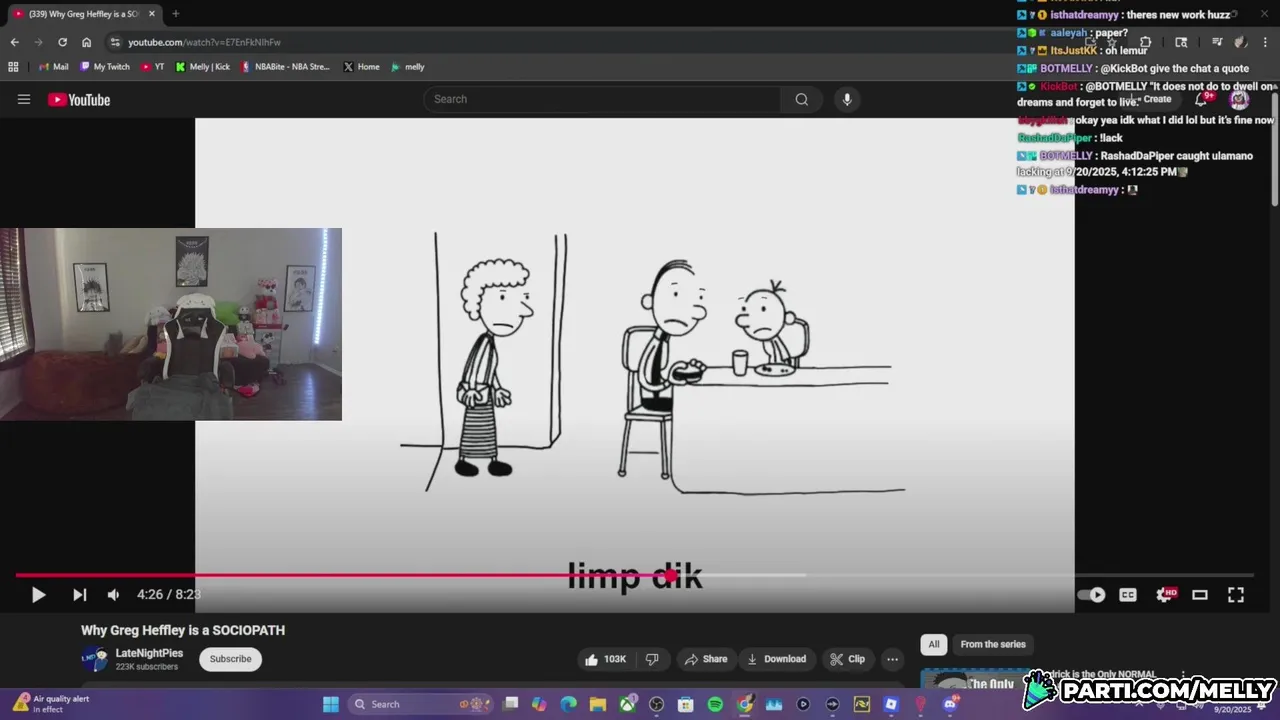1280x720 pixels.
Task: Open the LateNightPies channel name link
Action: pos(149,653)
